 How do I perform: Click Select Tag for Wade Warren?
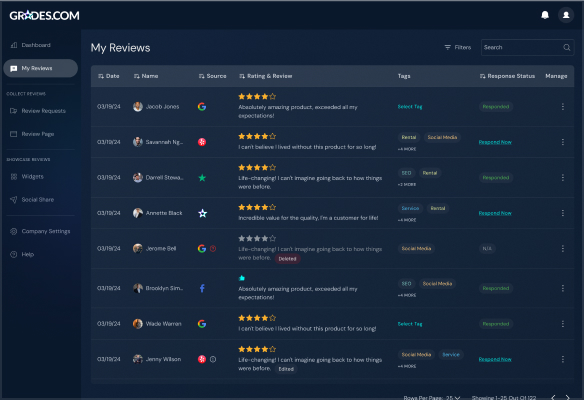(410, 324)
